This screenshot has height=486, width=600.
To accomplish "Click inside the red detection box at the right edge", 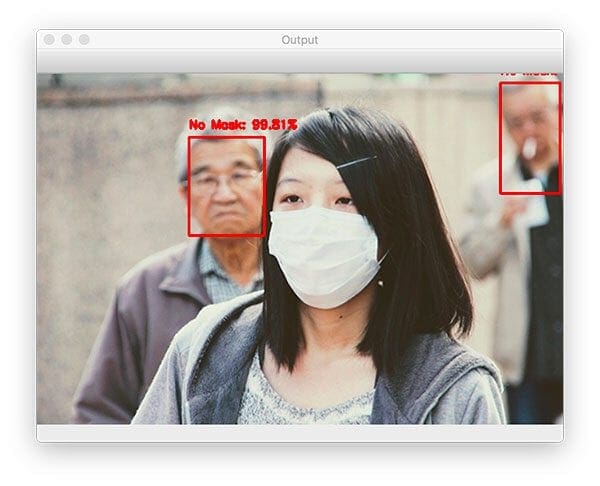I will pyautogui.click(x=530, y=140).
